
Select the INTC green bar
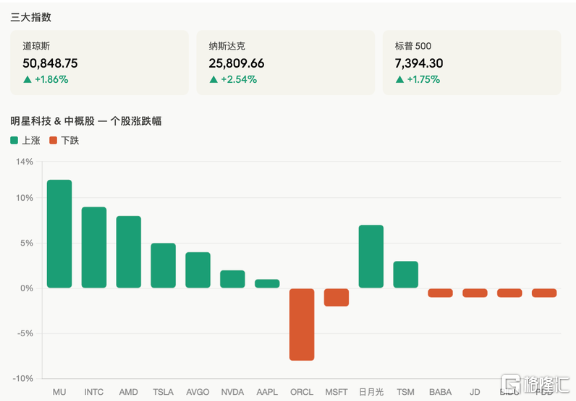(94, 248)
